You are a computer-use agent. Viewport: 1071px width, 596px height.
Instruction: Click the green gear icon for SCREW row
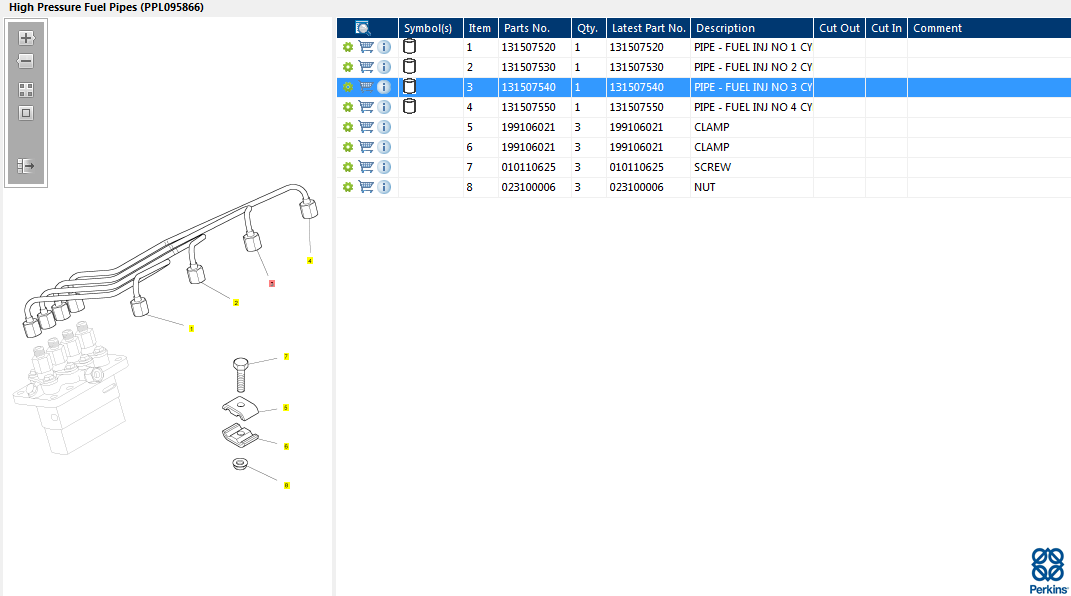[x=348, y=167]
